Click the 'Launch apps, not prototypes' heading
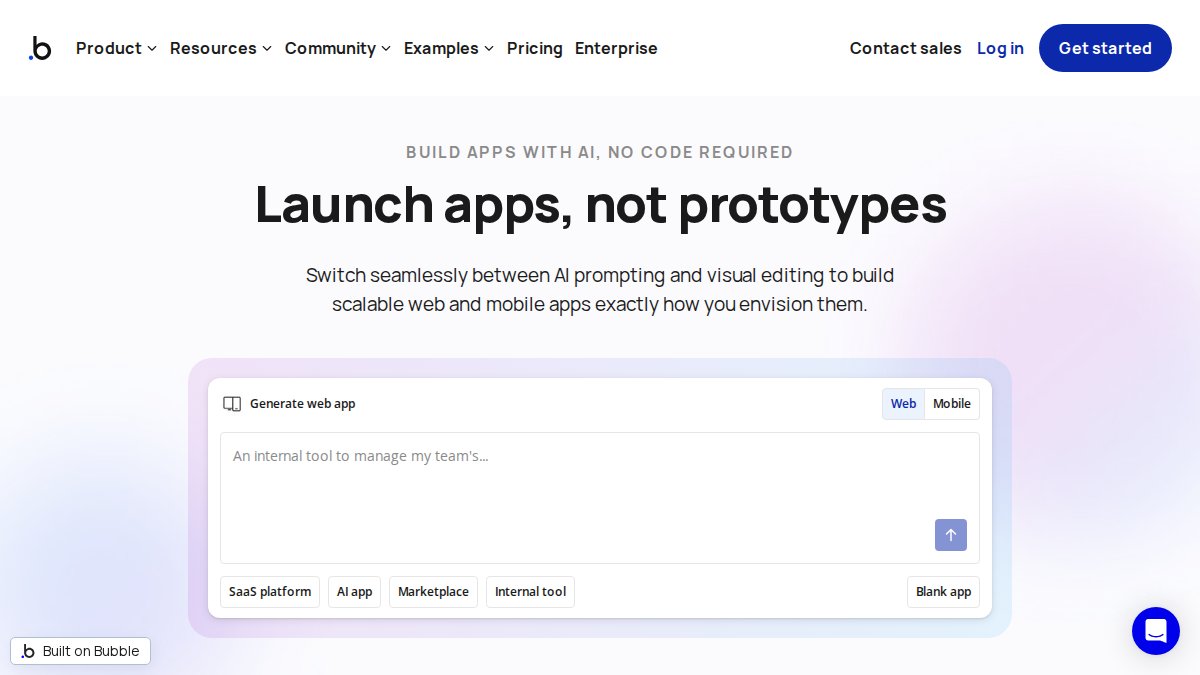 600,204
